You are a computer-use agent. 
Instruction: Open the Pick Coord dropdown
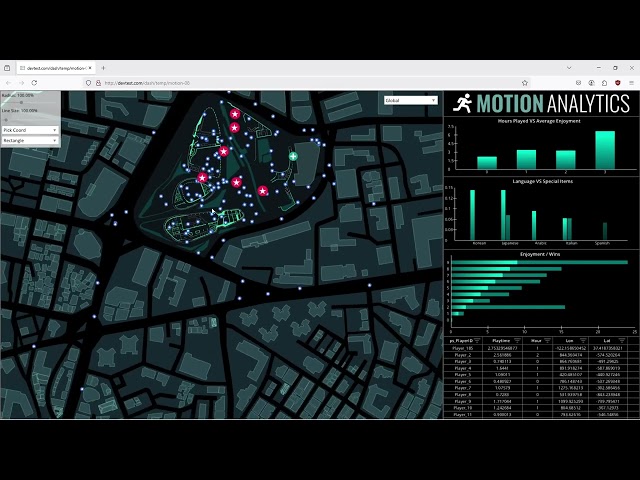point(30,130)
